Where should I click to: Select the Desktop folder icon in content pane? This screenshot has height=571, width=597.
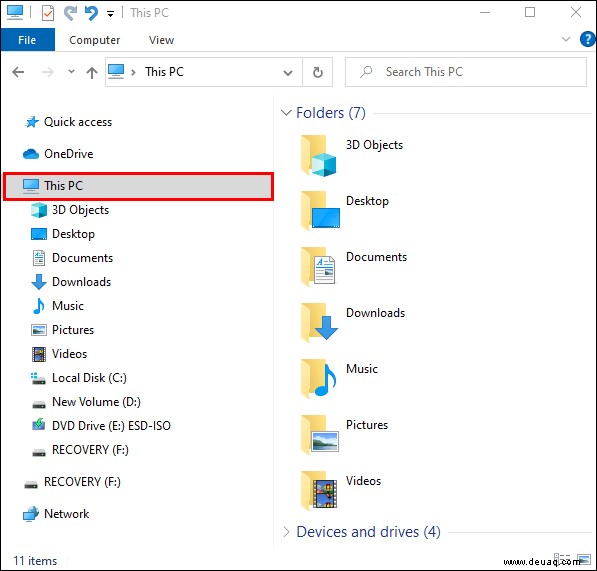coord(319,211)
